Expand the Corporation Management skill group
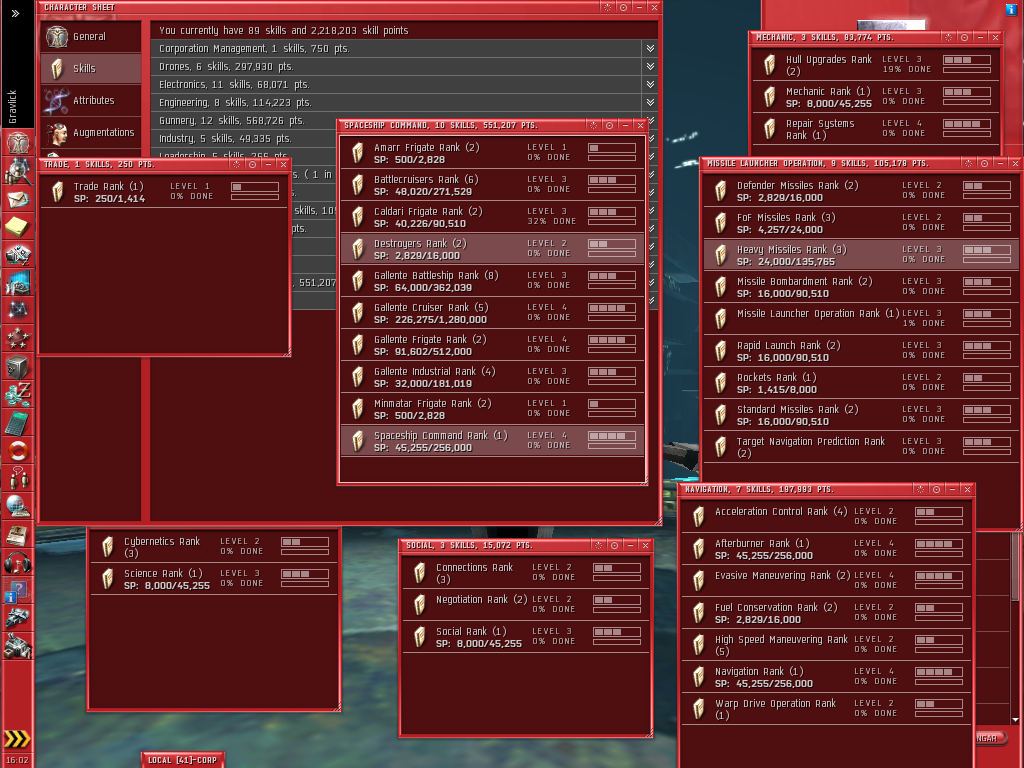This screenshot has height=768, width=1024. pos(650,48)
